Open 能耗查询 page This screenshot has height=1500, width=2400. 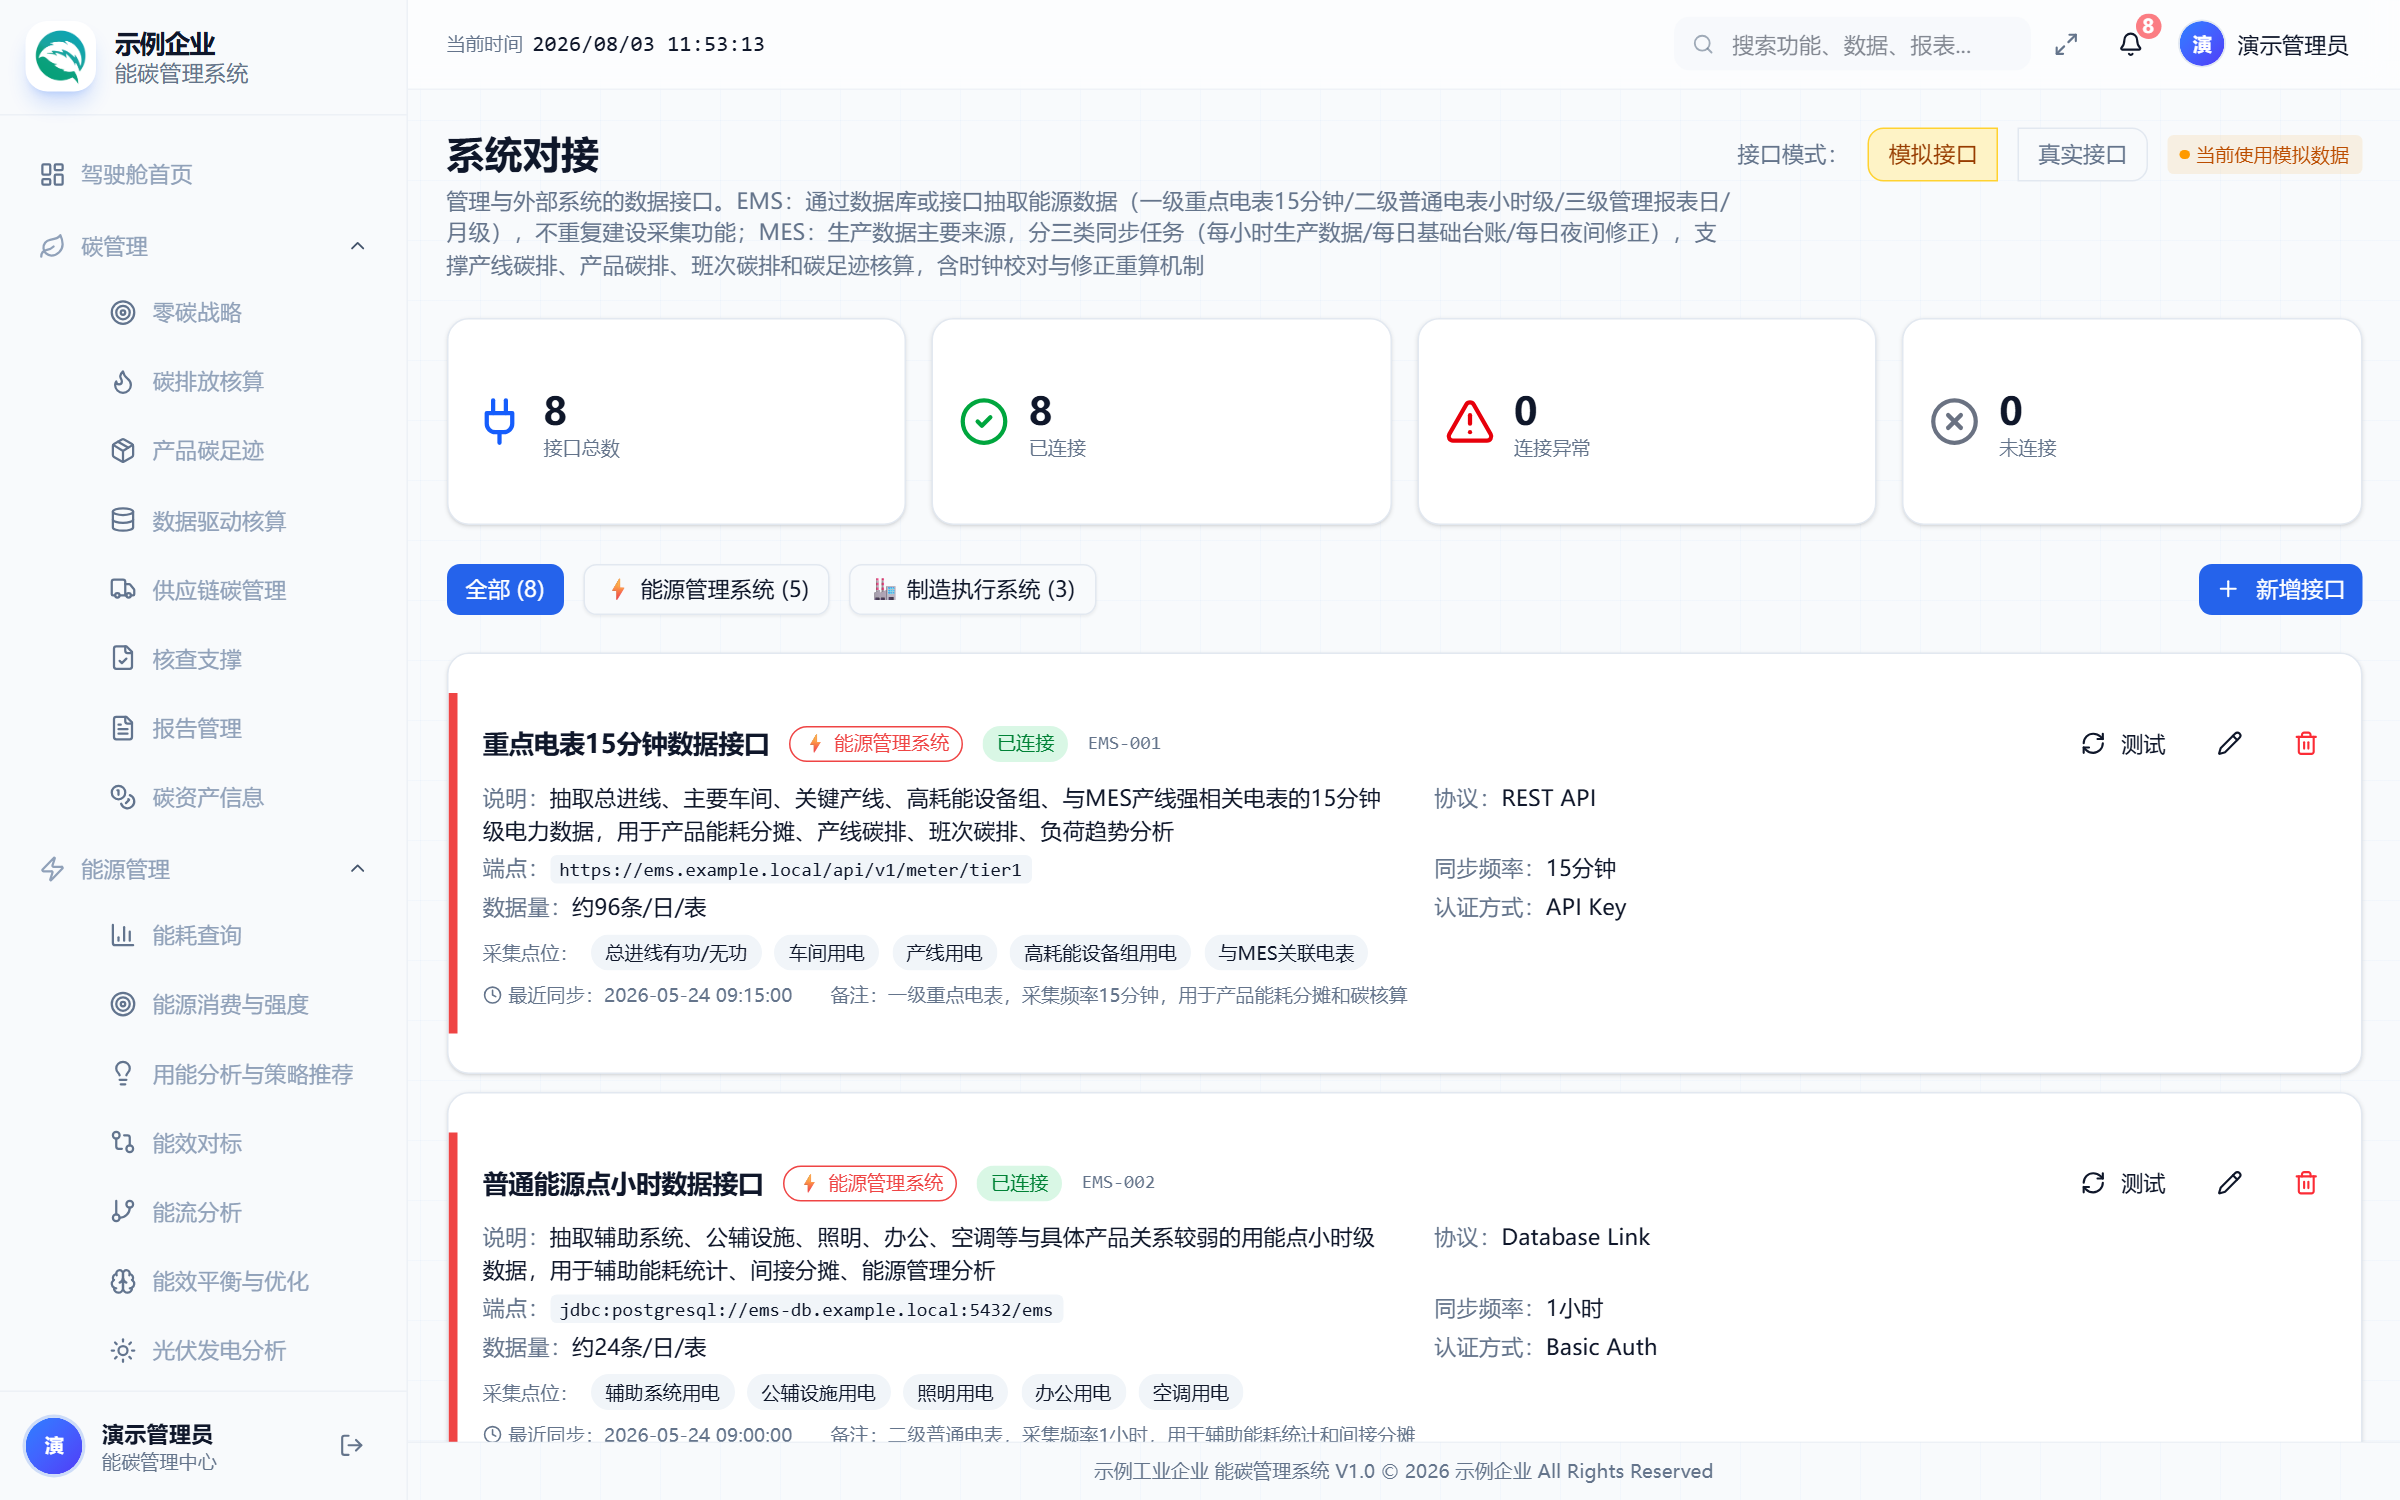point(197,935)
